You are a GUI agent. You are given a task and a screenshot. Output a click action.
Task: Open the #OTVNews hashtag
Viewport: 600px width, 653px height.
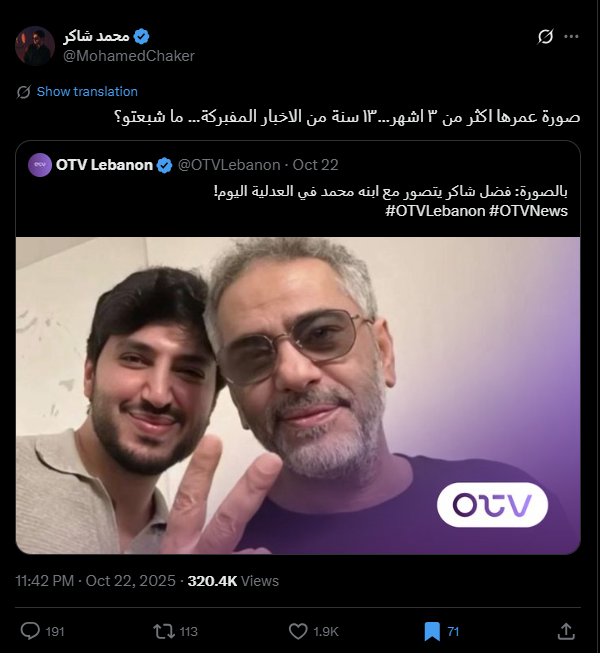[529, 211]
